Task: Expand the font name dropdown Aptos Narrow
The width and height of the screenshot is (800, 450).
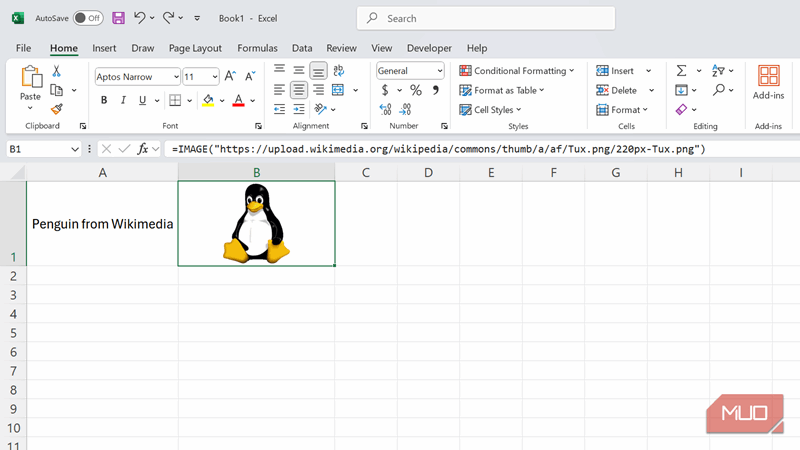Action: 176,76
